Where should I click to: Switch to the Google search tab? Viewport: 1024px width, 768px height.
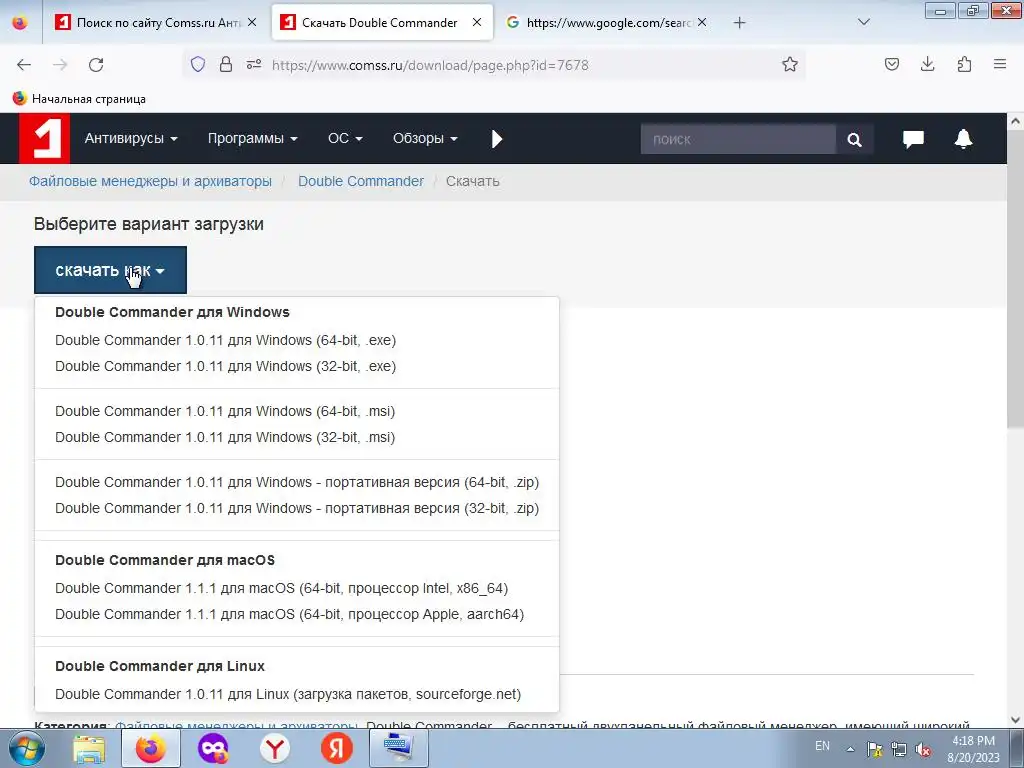coord(605,23)
